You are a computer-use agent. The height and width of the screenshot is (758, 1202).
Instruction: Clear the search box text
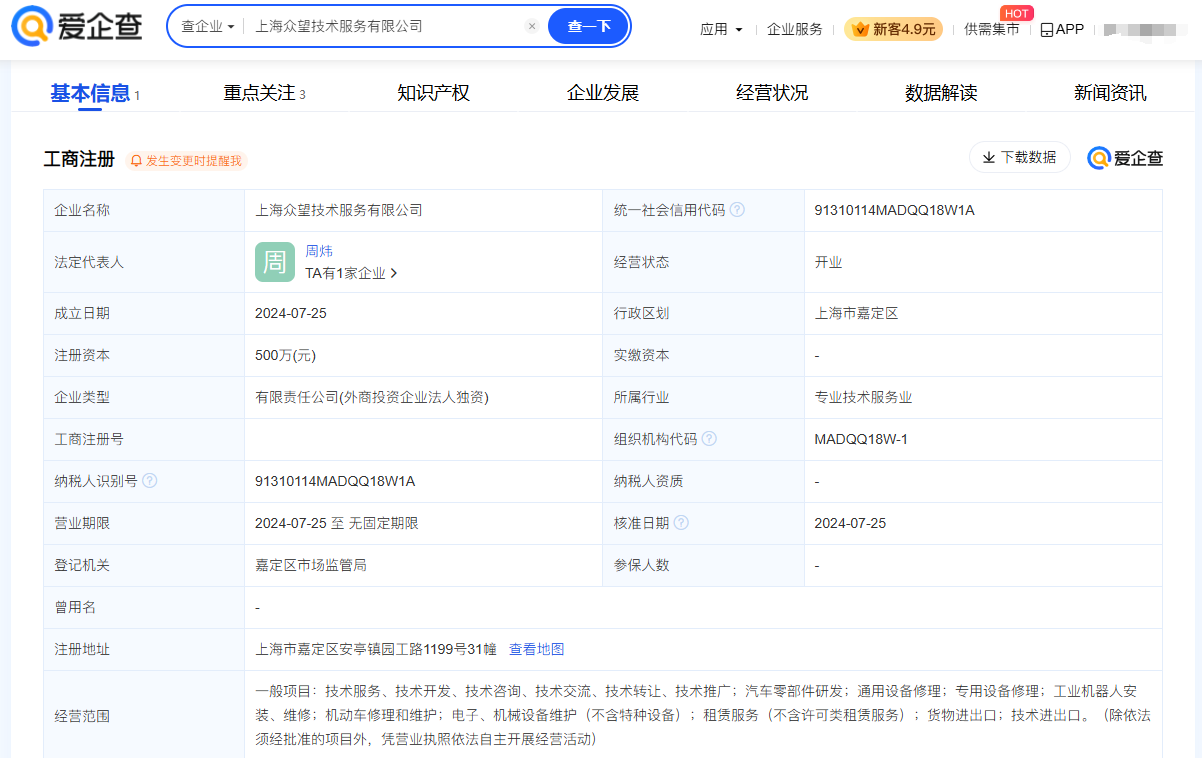(532, 26)
